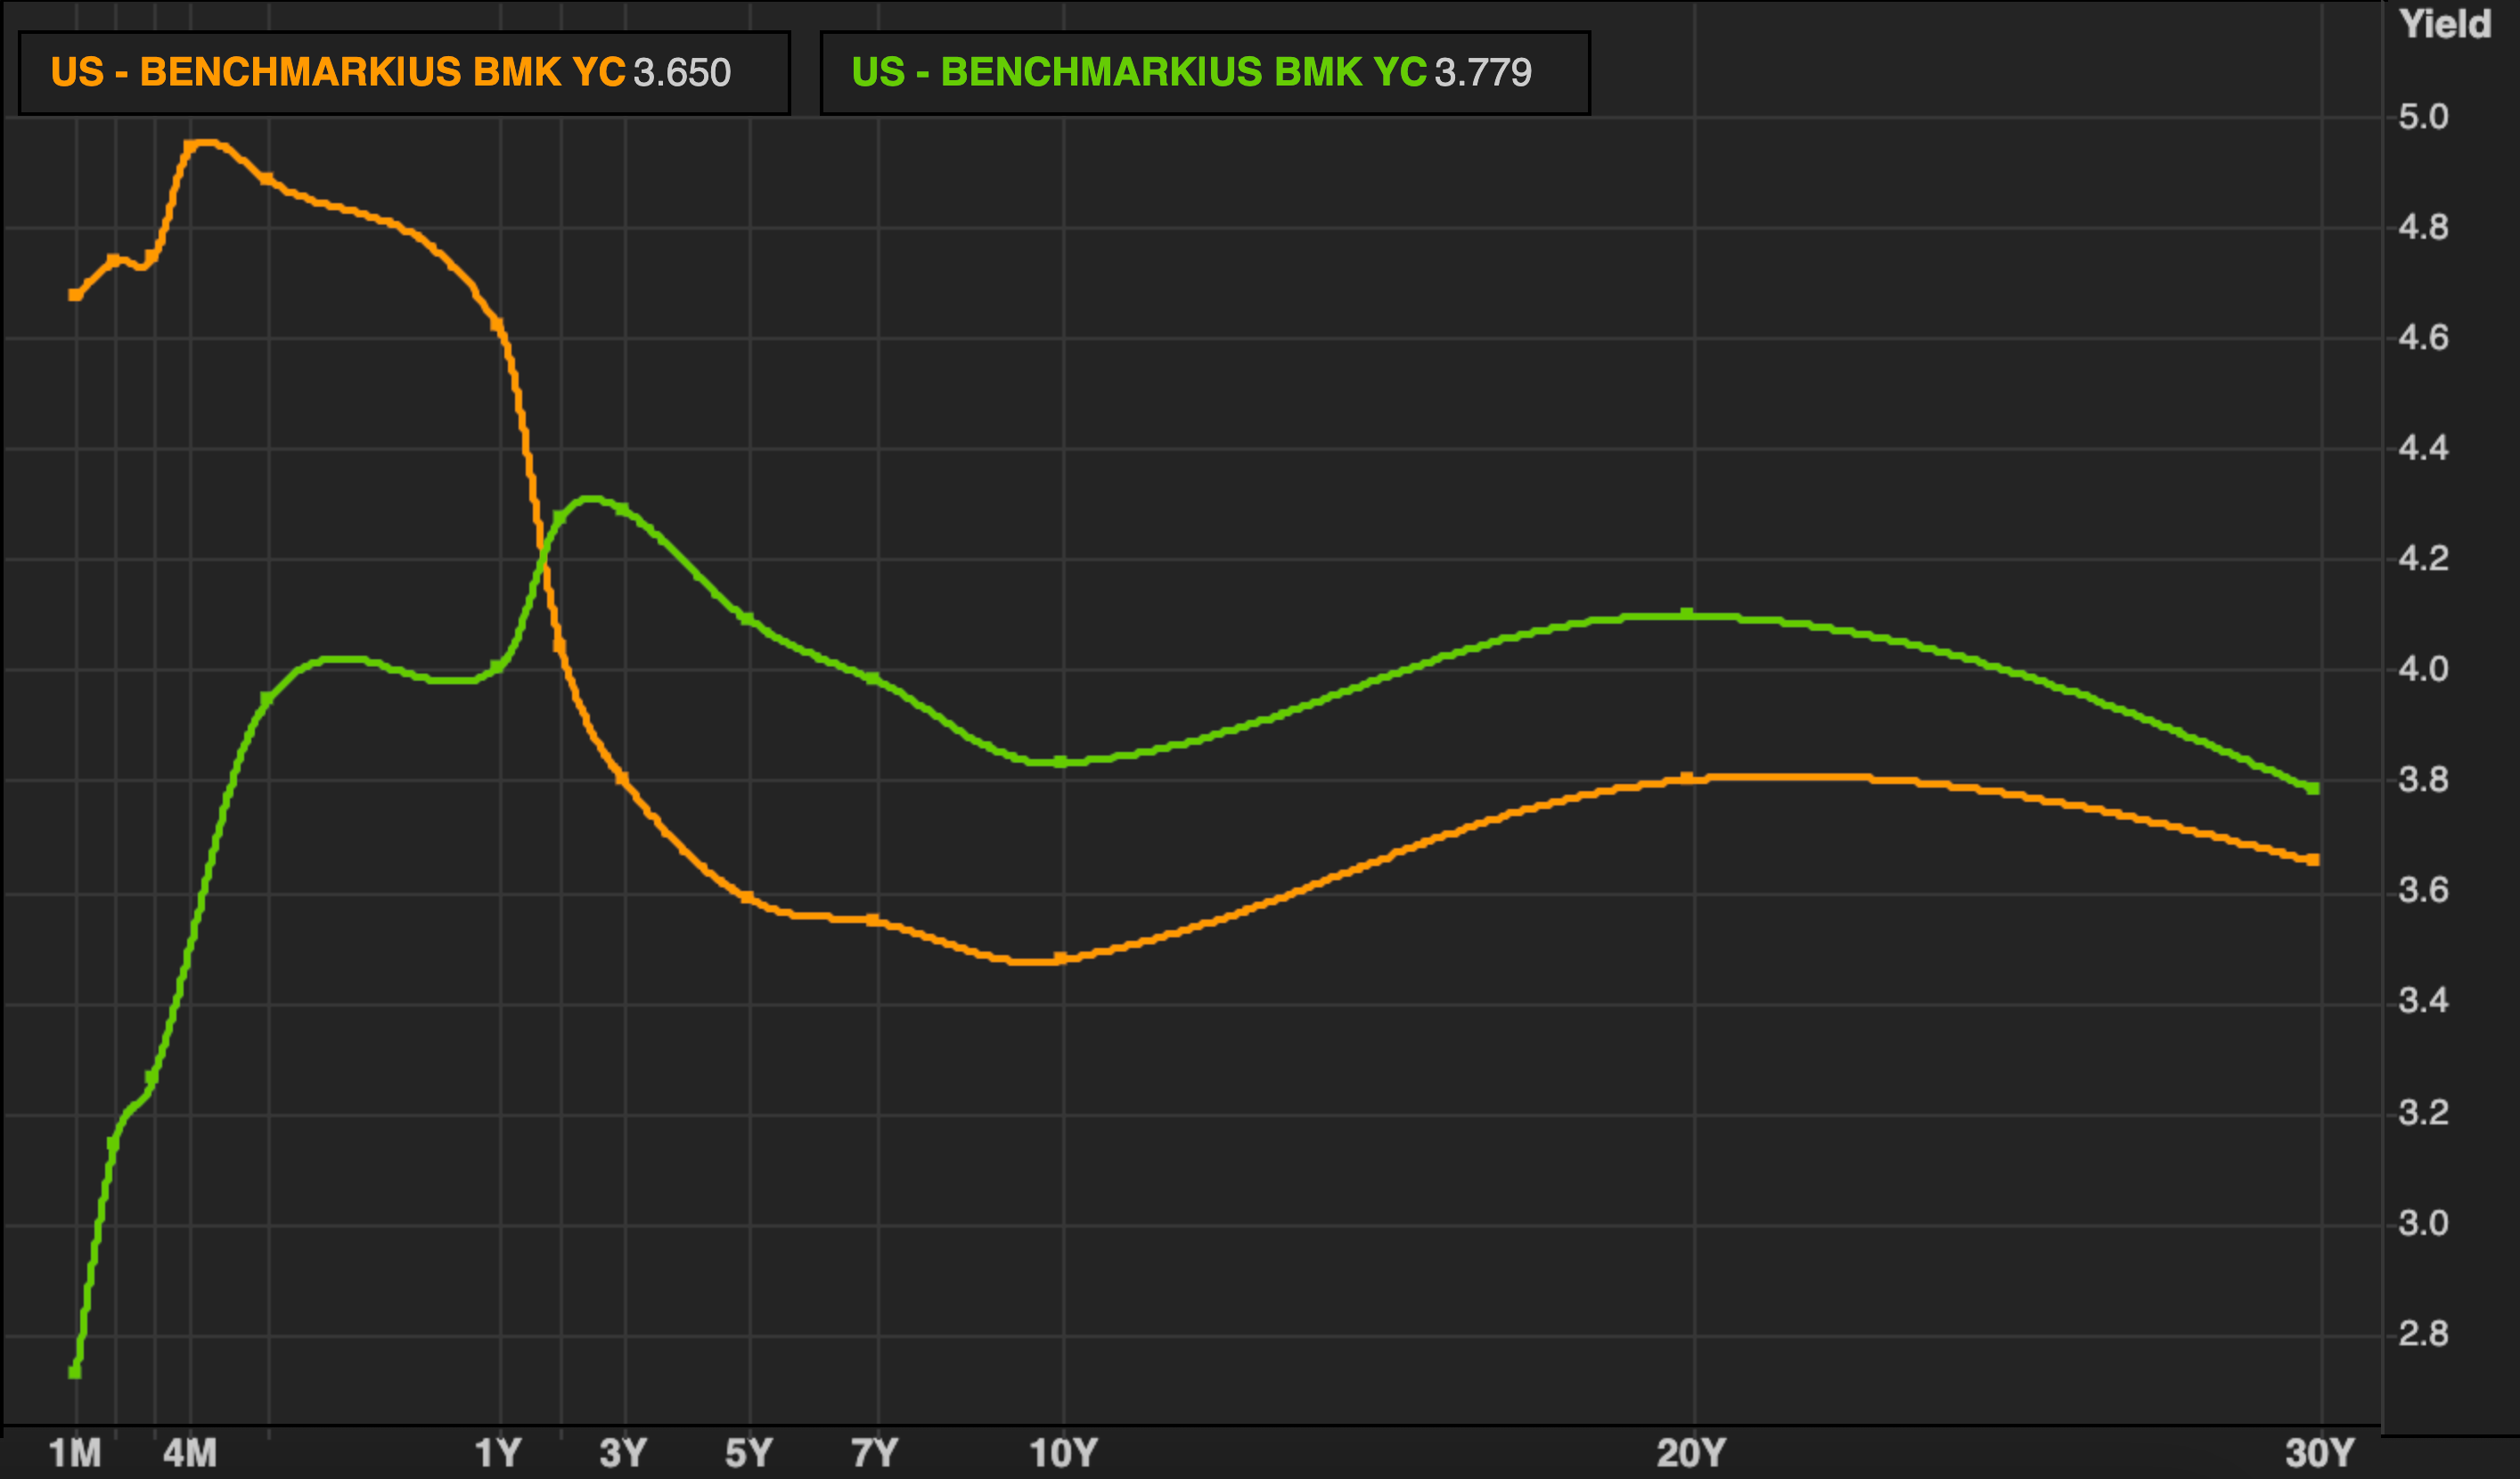Select the green data point at 10Y
2520x1479 pixels.
click(1061, 762)
